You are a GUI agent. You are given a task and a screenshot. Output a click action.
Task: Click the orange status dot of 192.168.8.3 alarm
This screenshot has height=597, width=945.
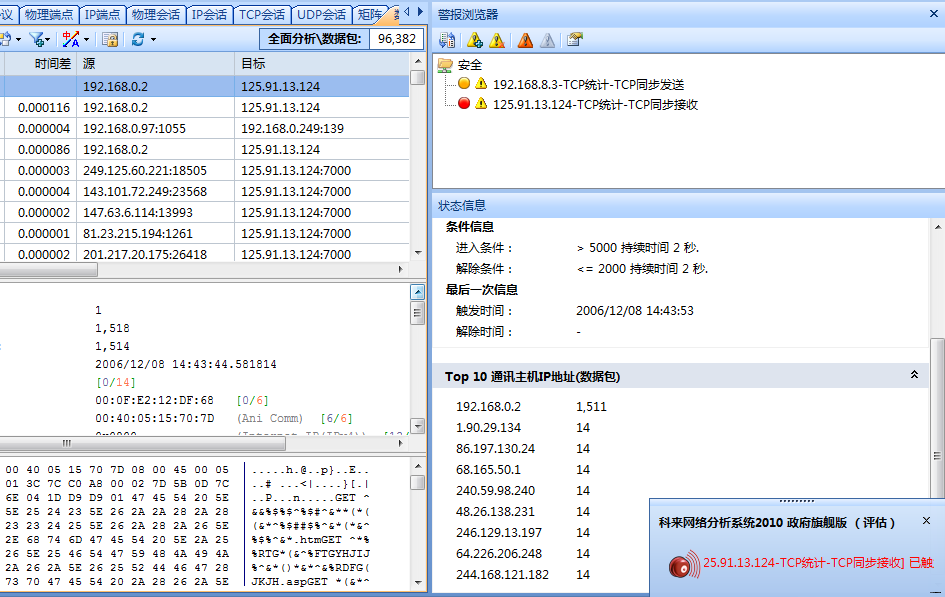(x=463, y=84)
